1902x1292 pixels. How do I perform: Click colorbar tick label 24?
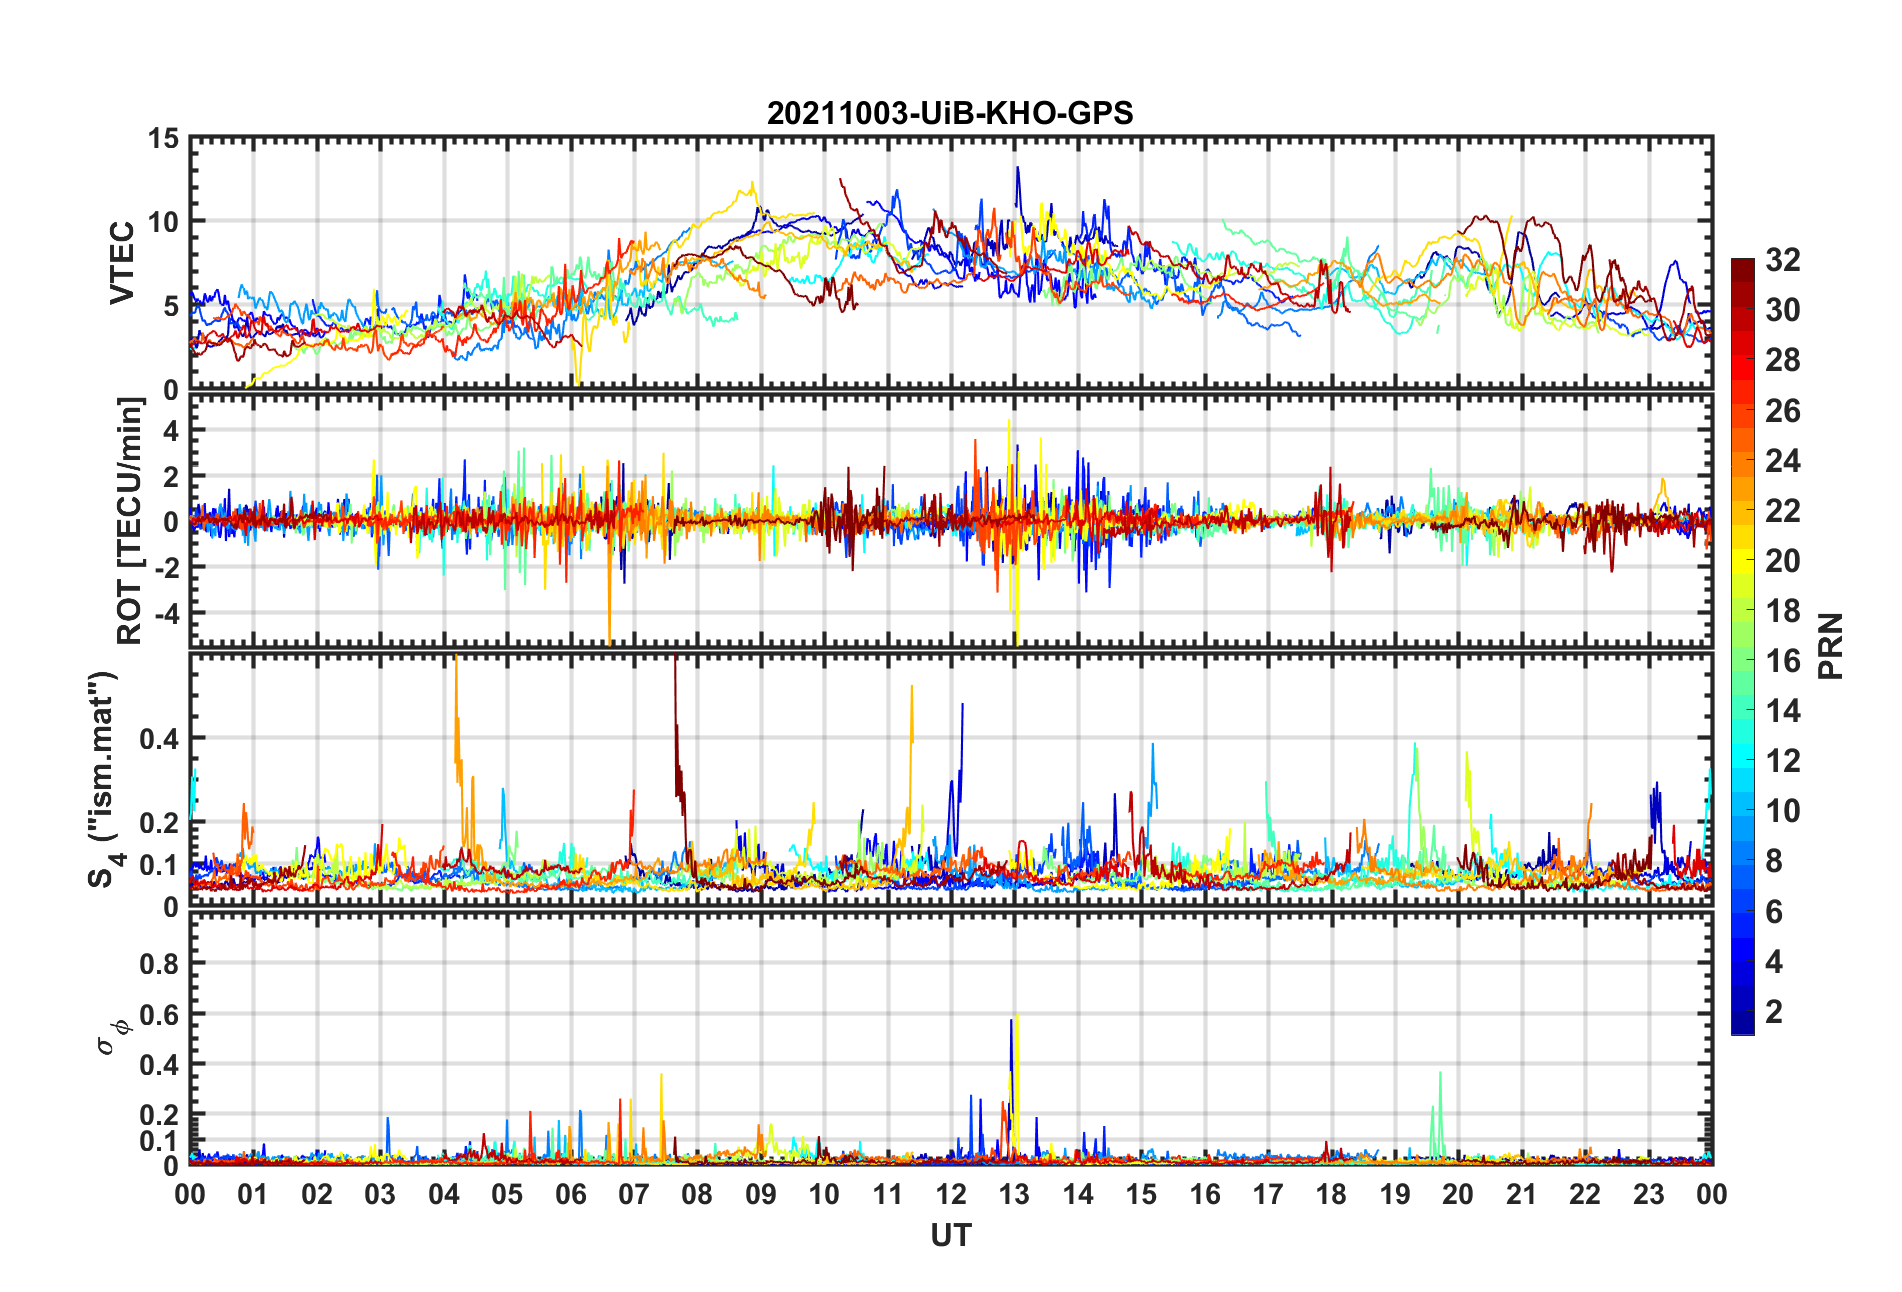pyautogui.click(x=1782, y=461)
